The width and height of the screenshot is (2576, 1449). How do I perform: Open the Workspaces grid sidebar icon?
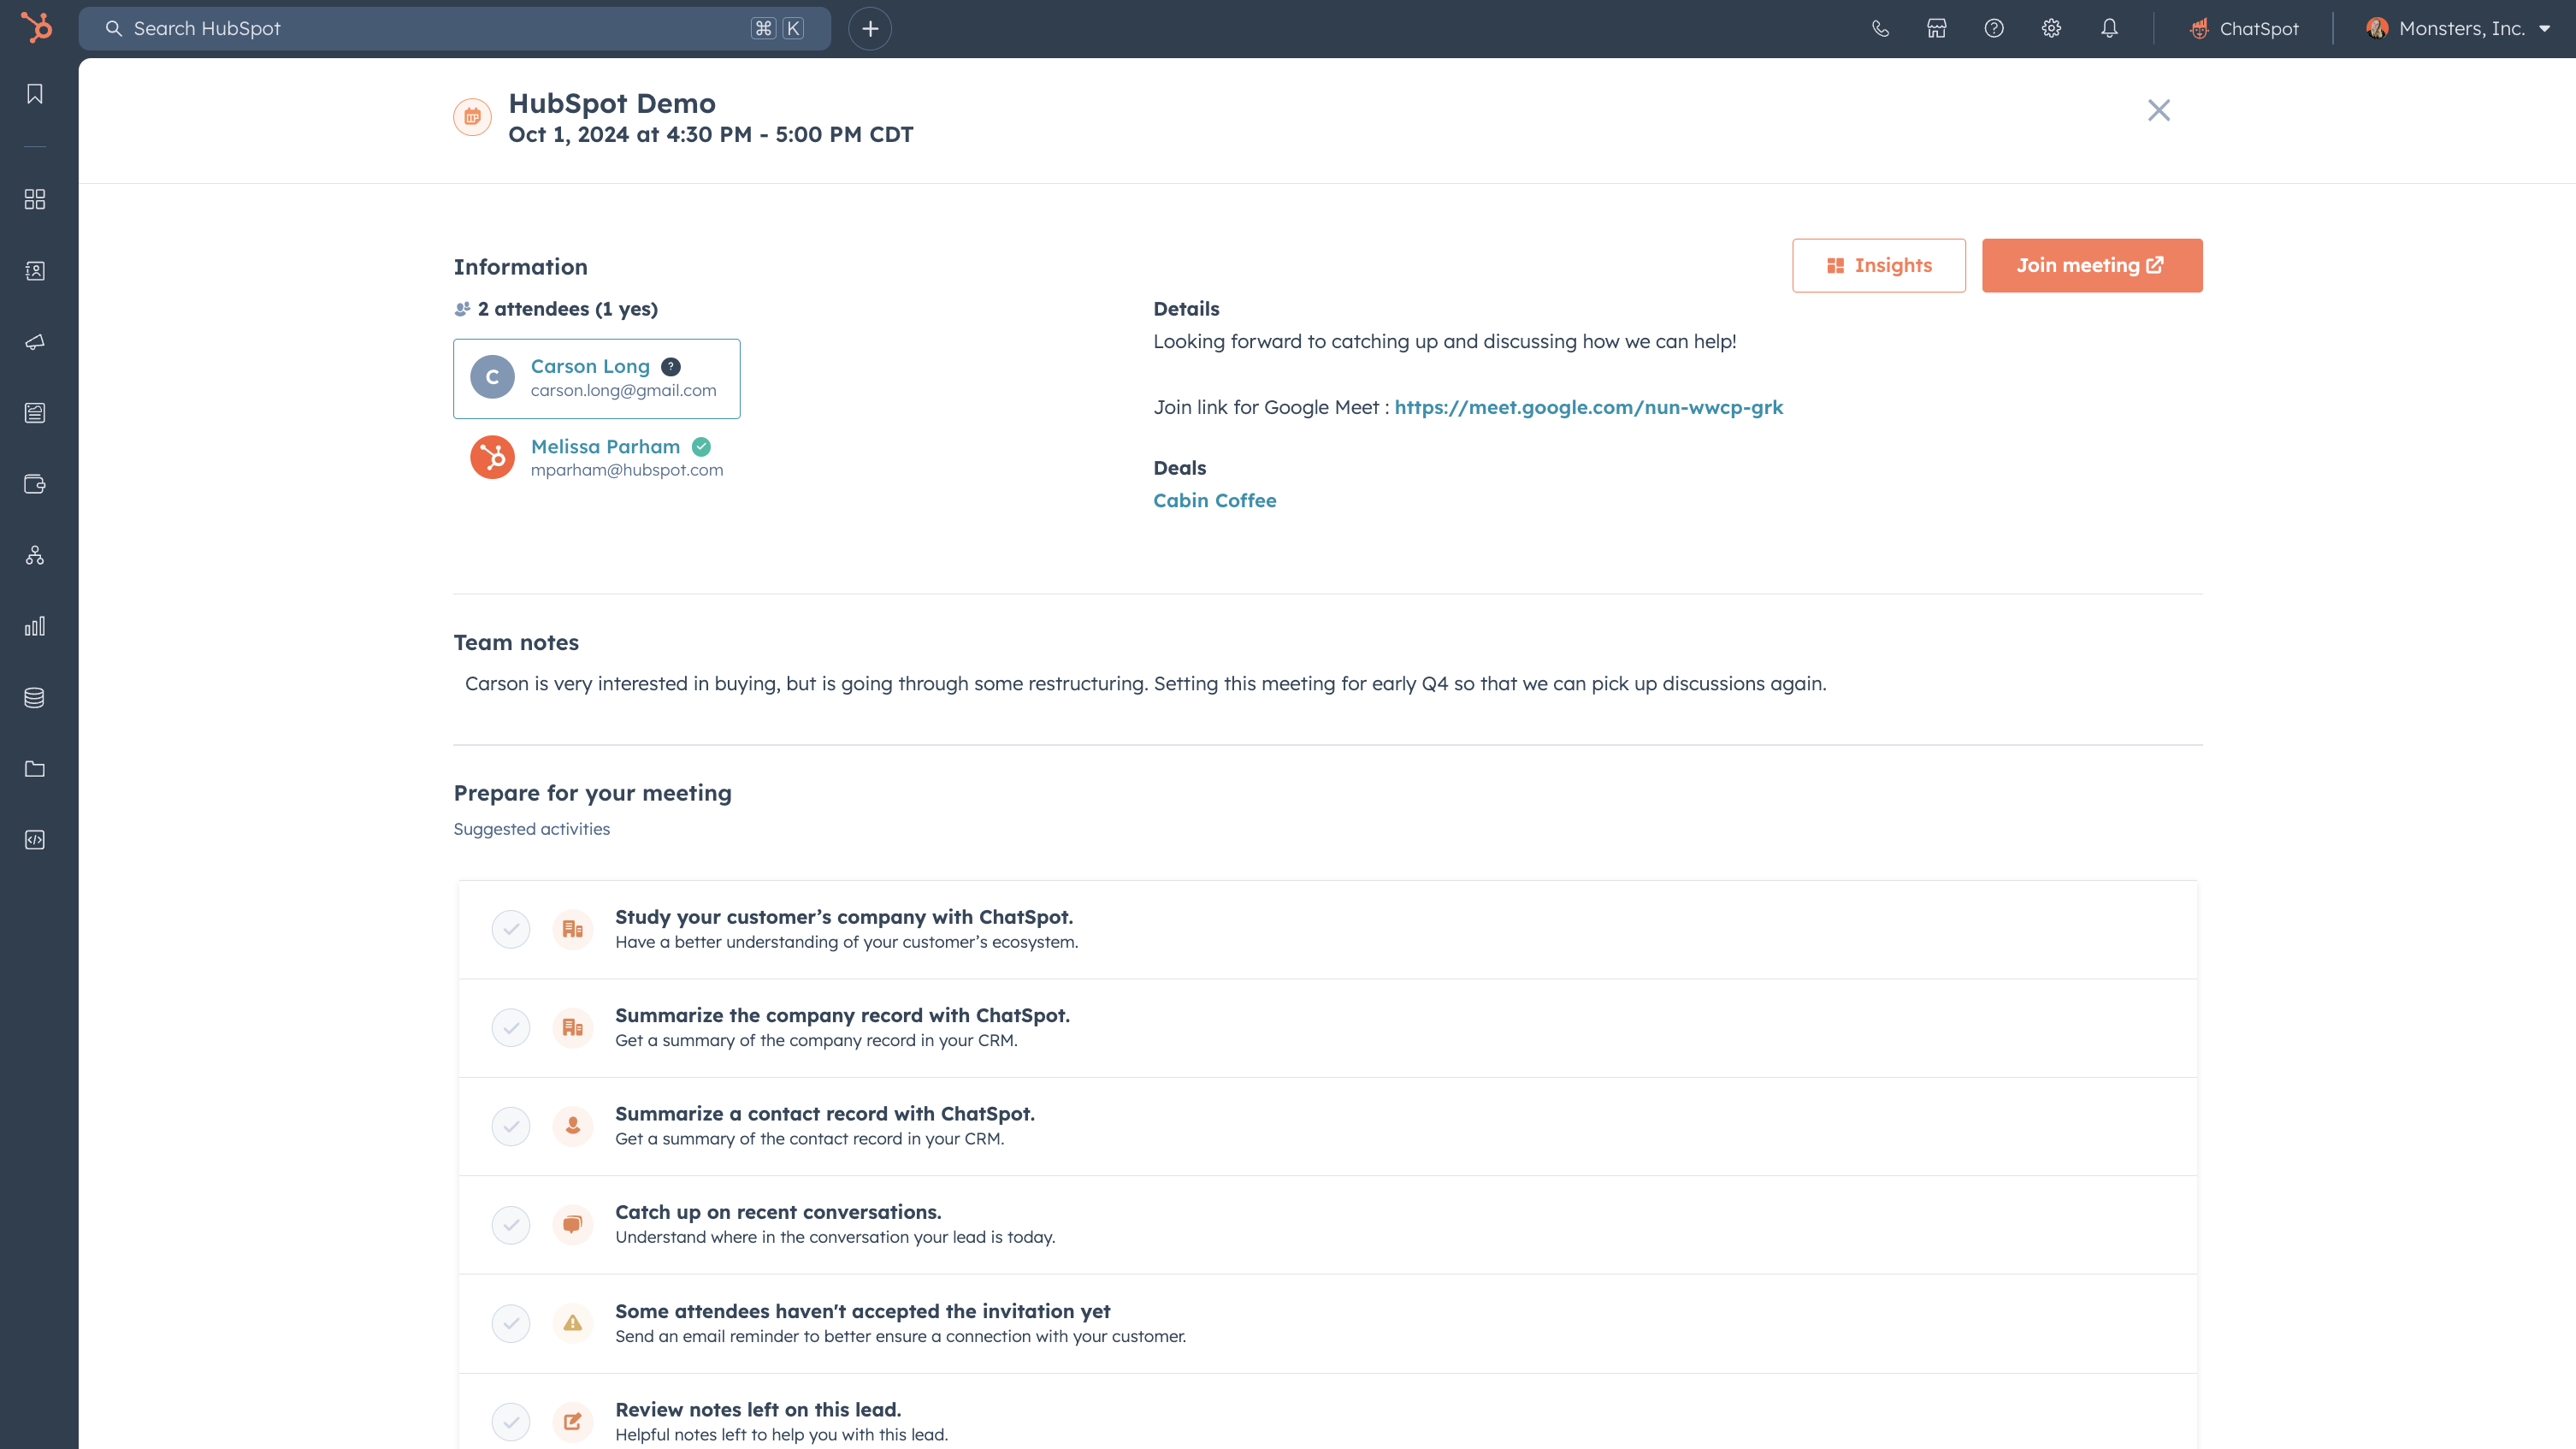(x=35, y=199)
